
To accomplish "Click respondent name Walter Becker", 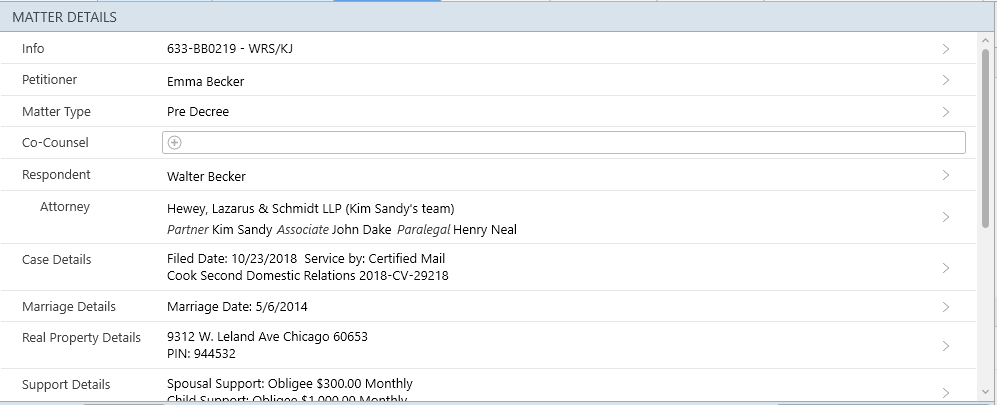I will coord(206,177).
